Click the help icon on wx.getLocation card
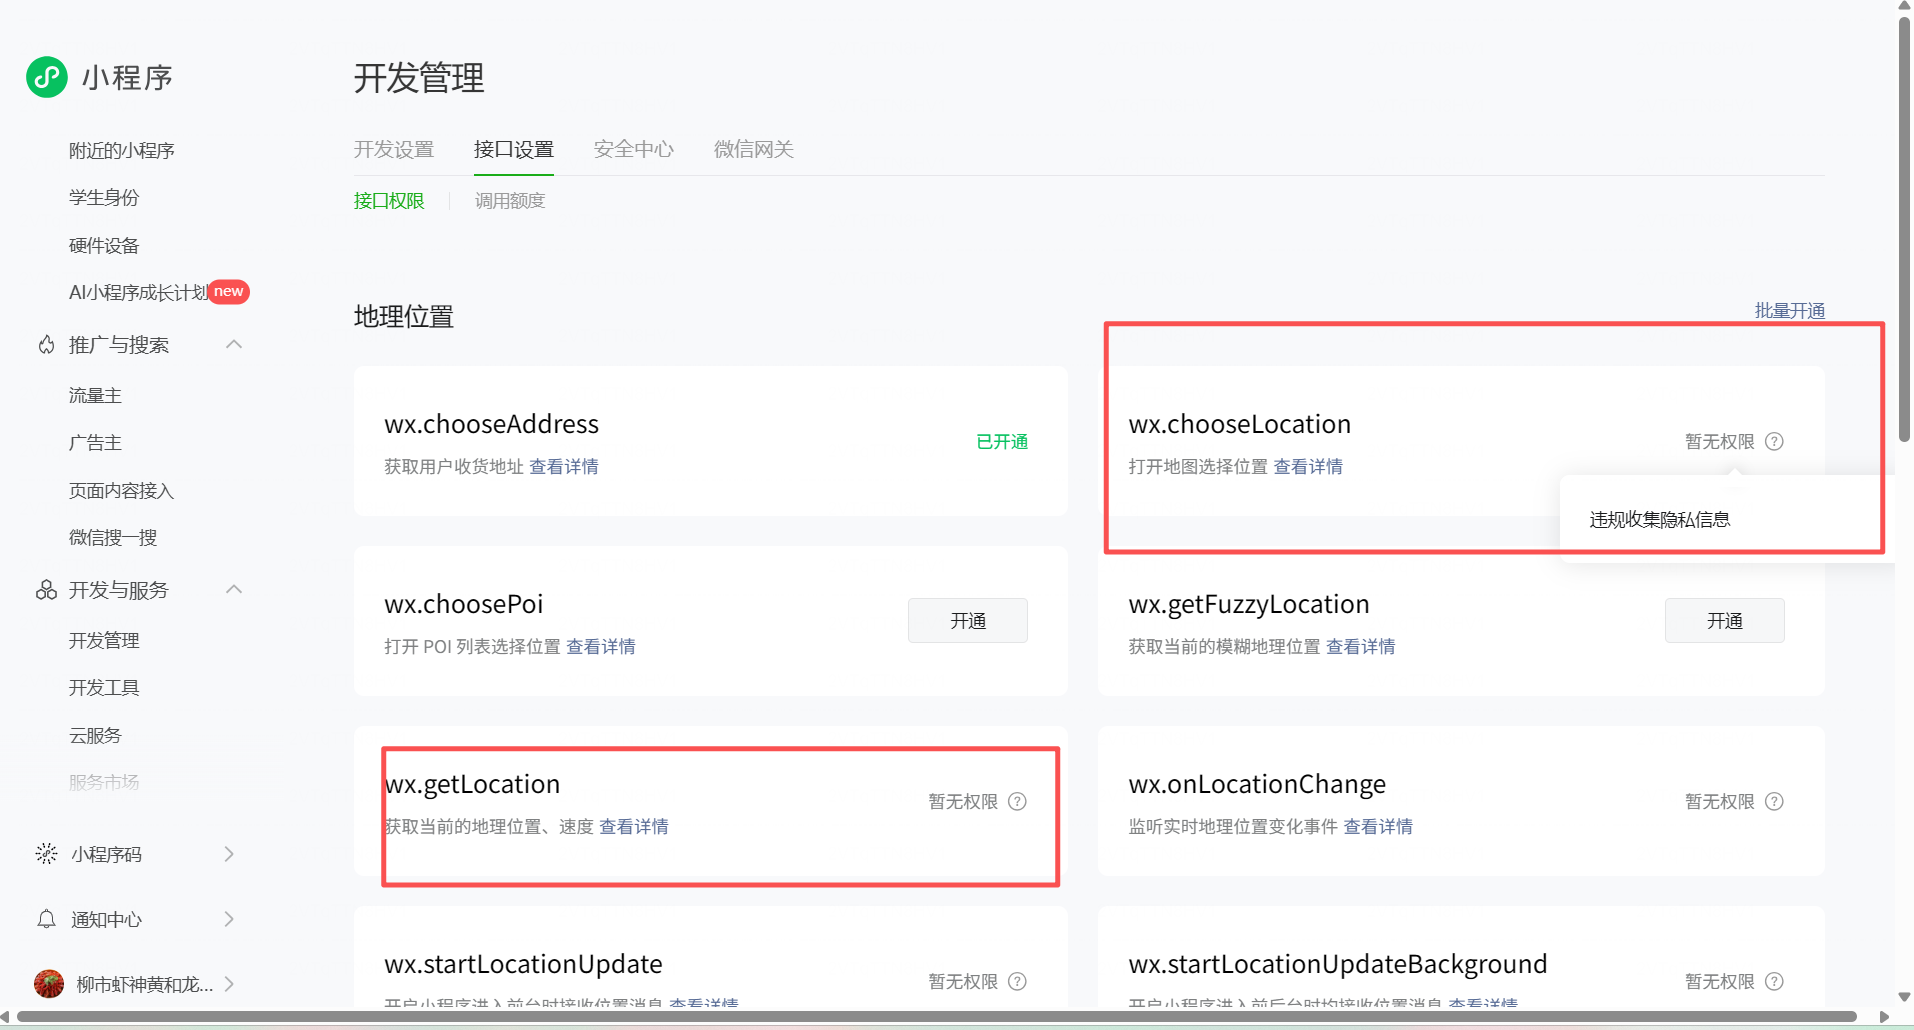Viewport: 1914px width, 1030px height. click(x=1017, y=801)
